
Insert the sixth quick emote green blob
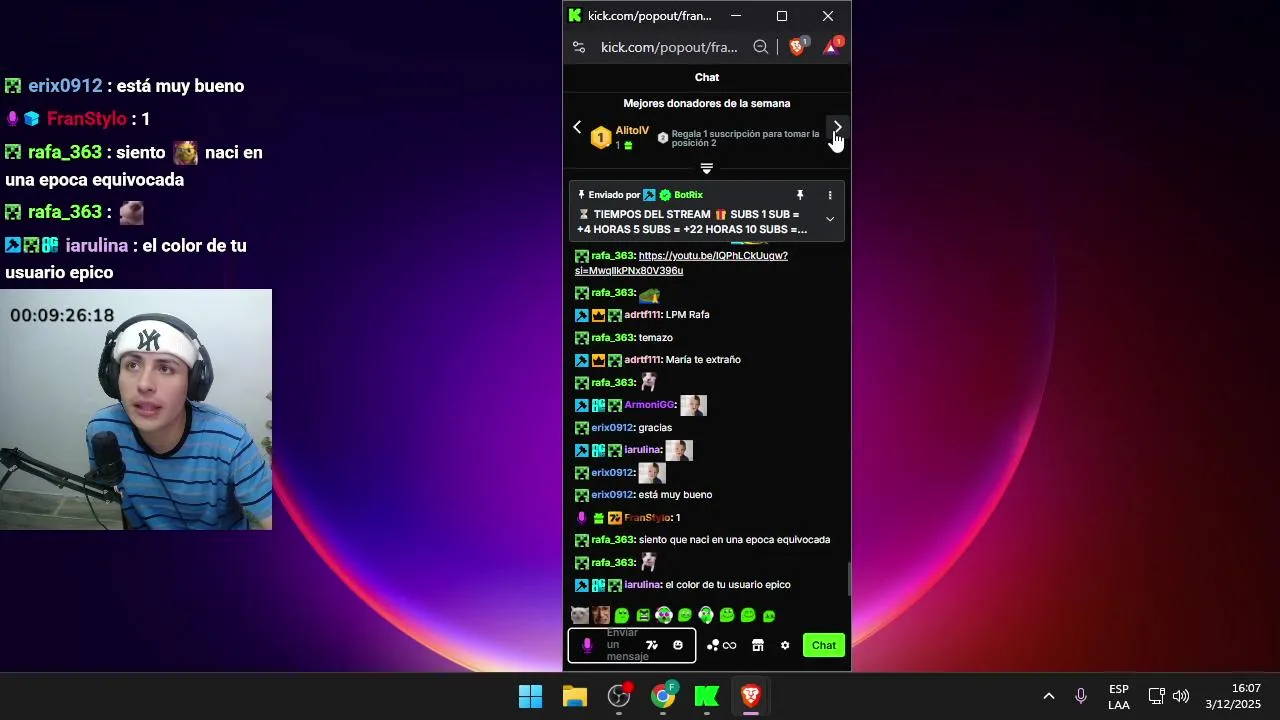coord(685,615)
